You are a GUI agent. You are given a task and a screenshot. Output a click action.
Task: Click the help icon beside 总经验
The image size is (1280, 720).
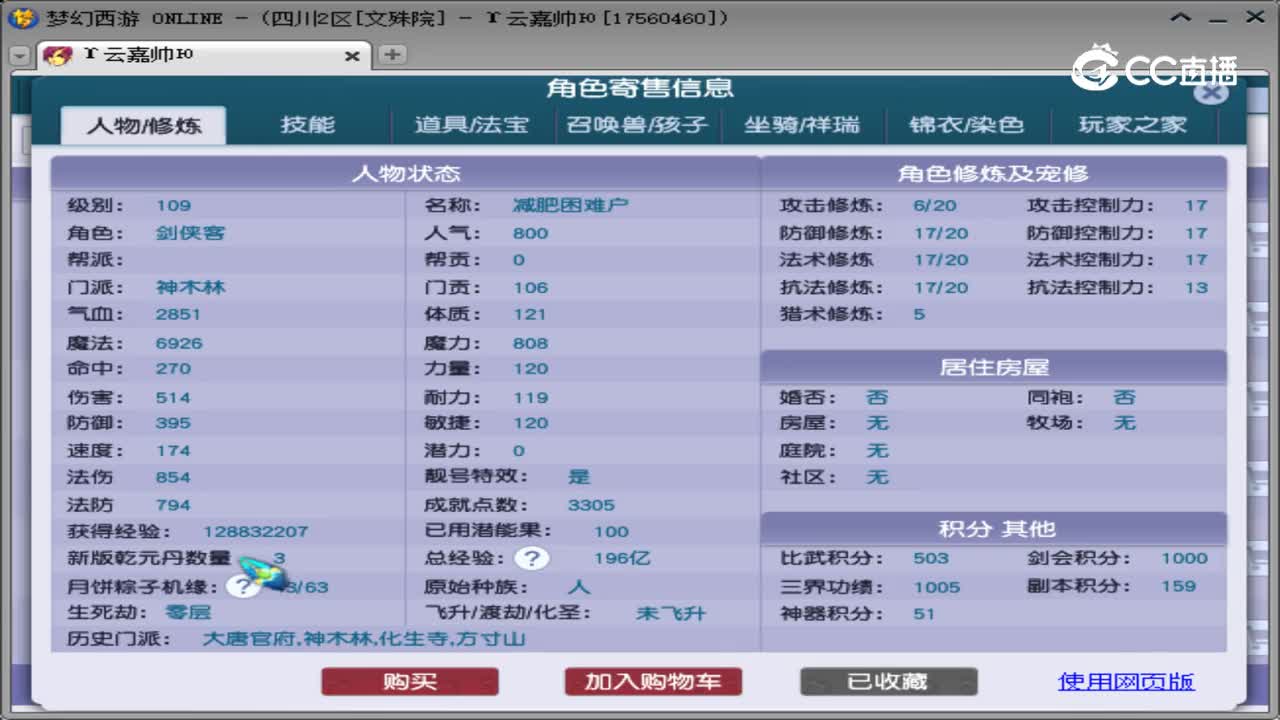pyautogui.click(x=531, y=558)
